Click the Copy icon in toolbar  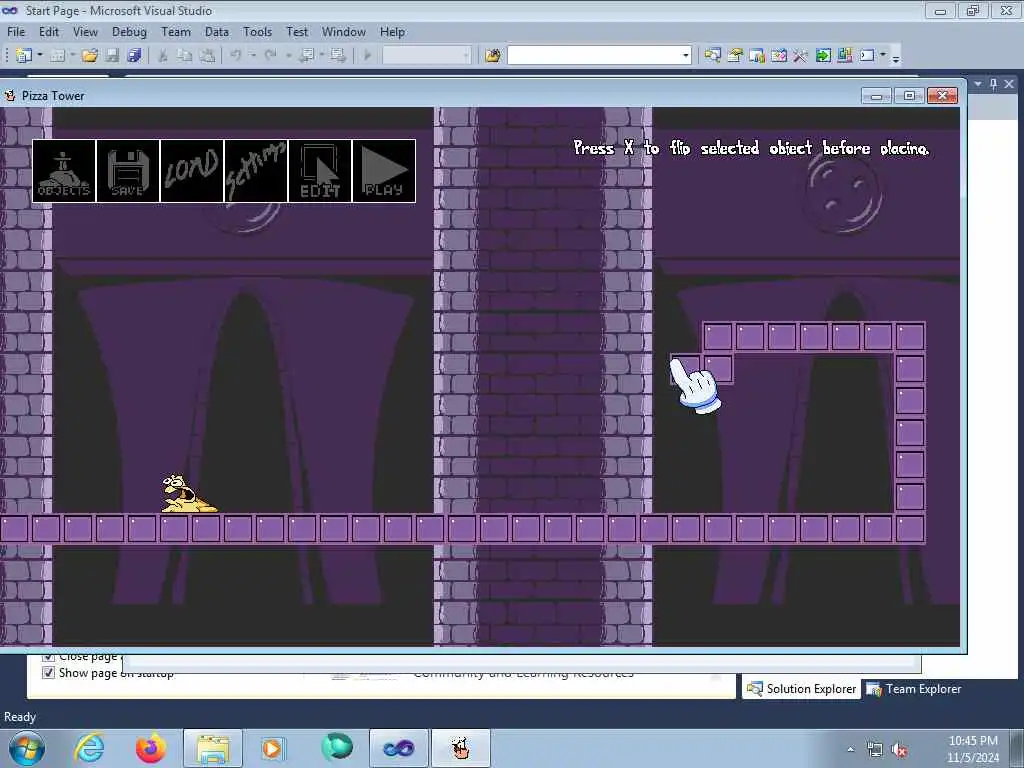click(185, 56)
